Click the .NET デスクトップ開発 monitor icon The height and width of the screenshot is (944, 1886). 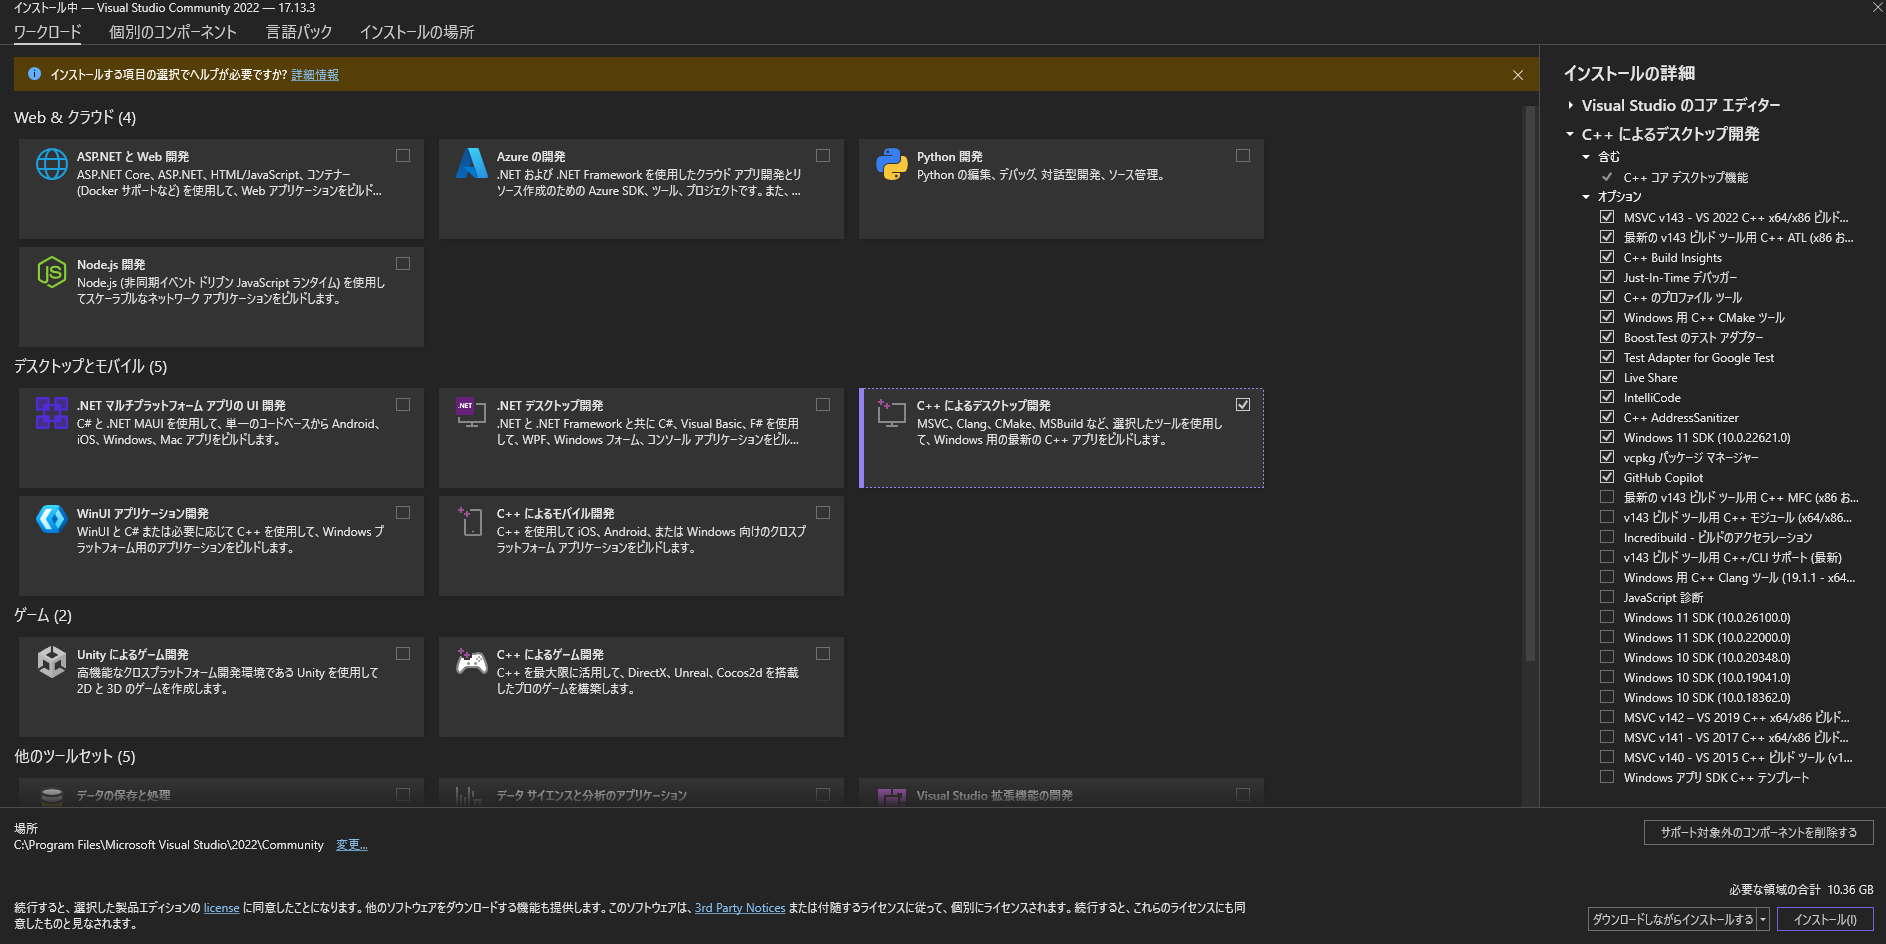471,413
